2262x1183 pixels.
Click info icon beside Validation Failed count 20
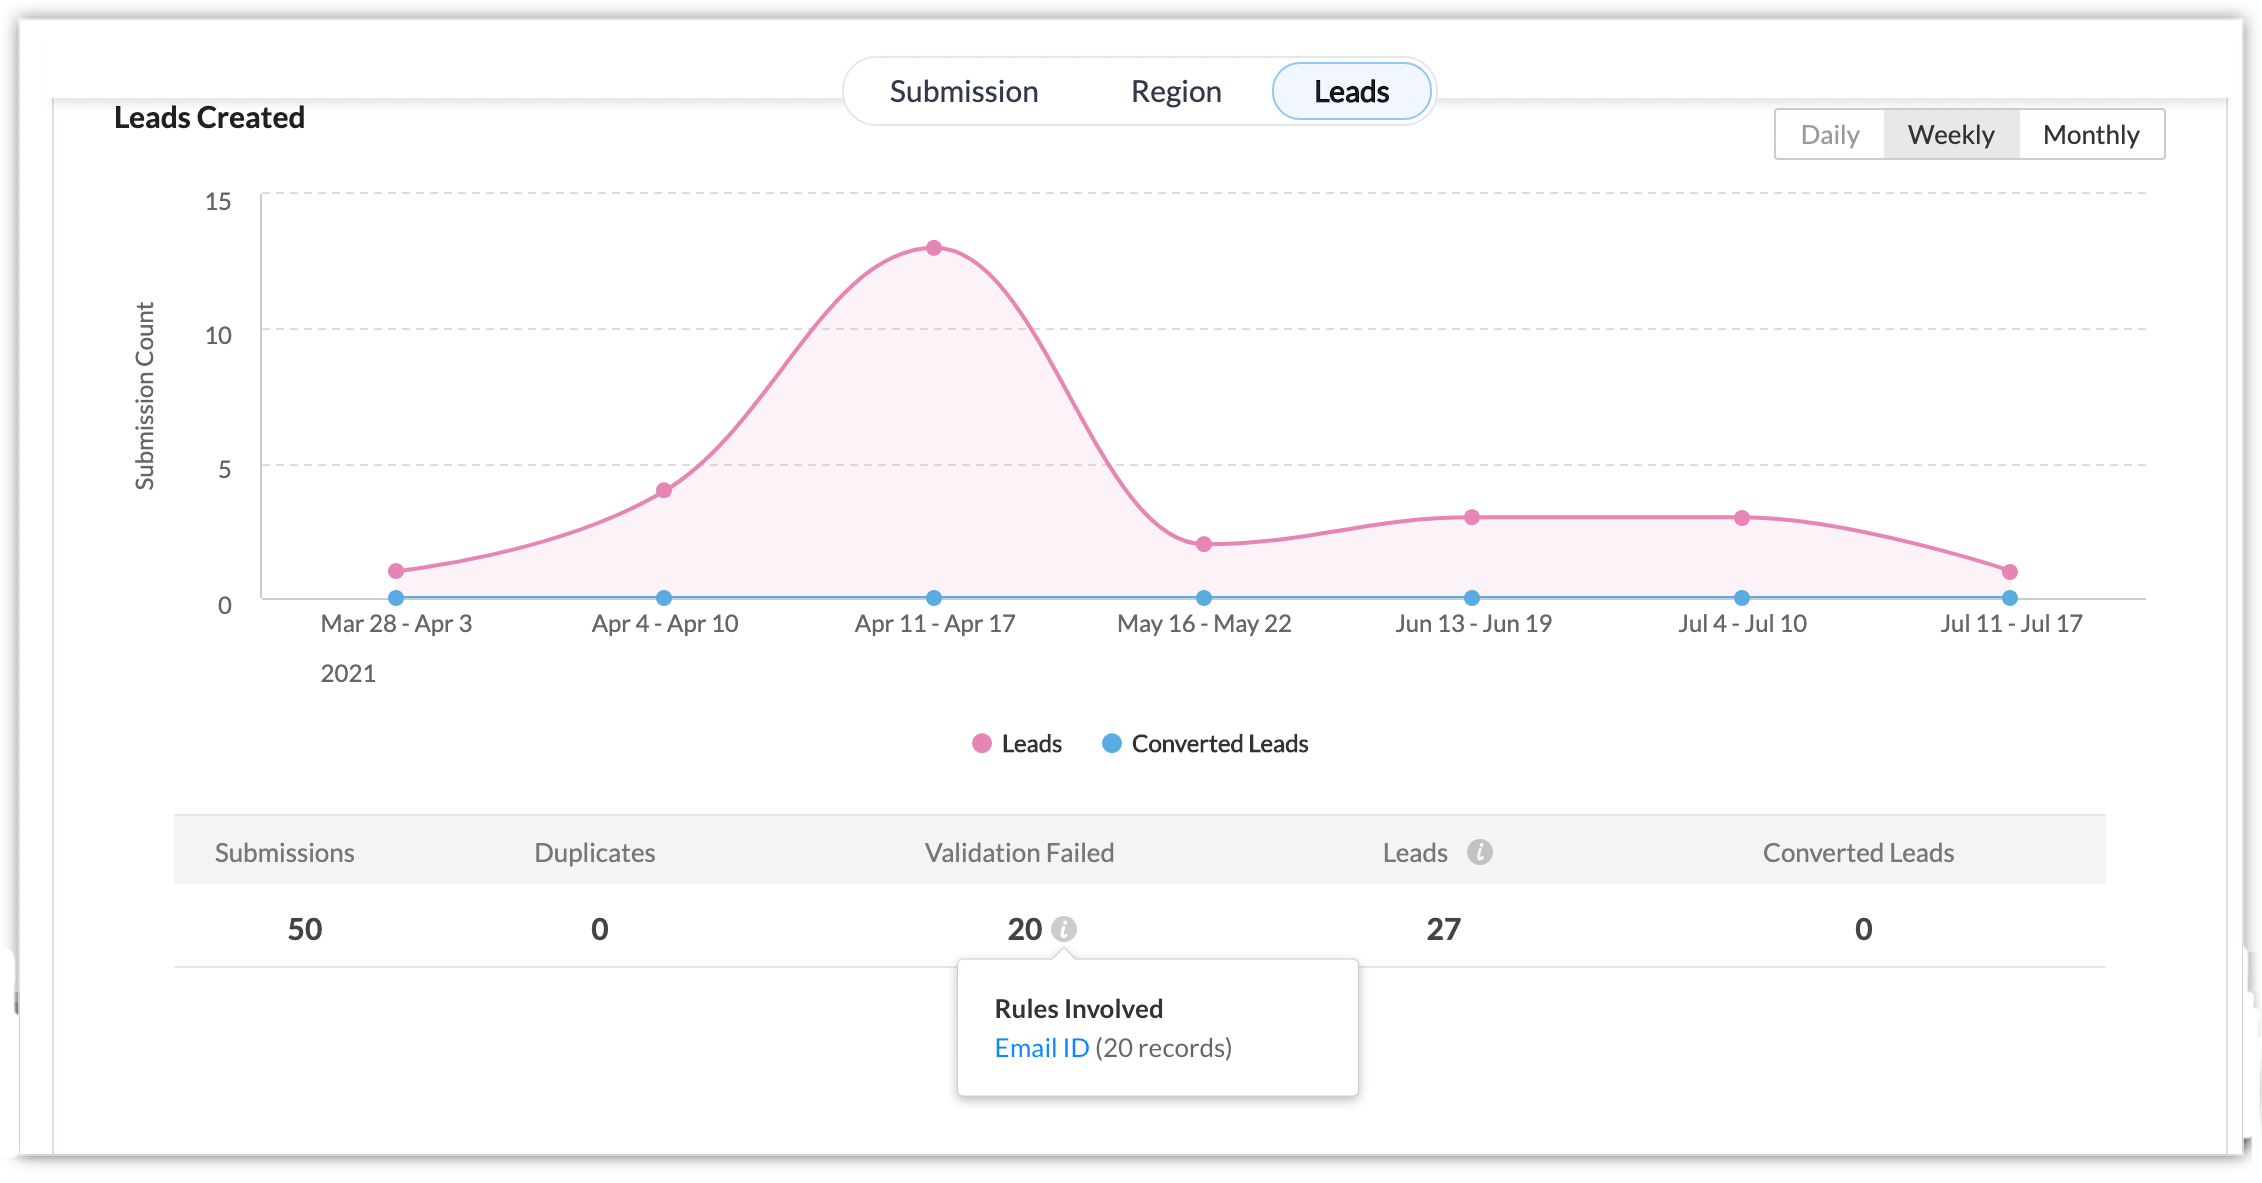coord(1064,929)
